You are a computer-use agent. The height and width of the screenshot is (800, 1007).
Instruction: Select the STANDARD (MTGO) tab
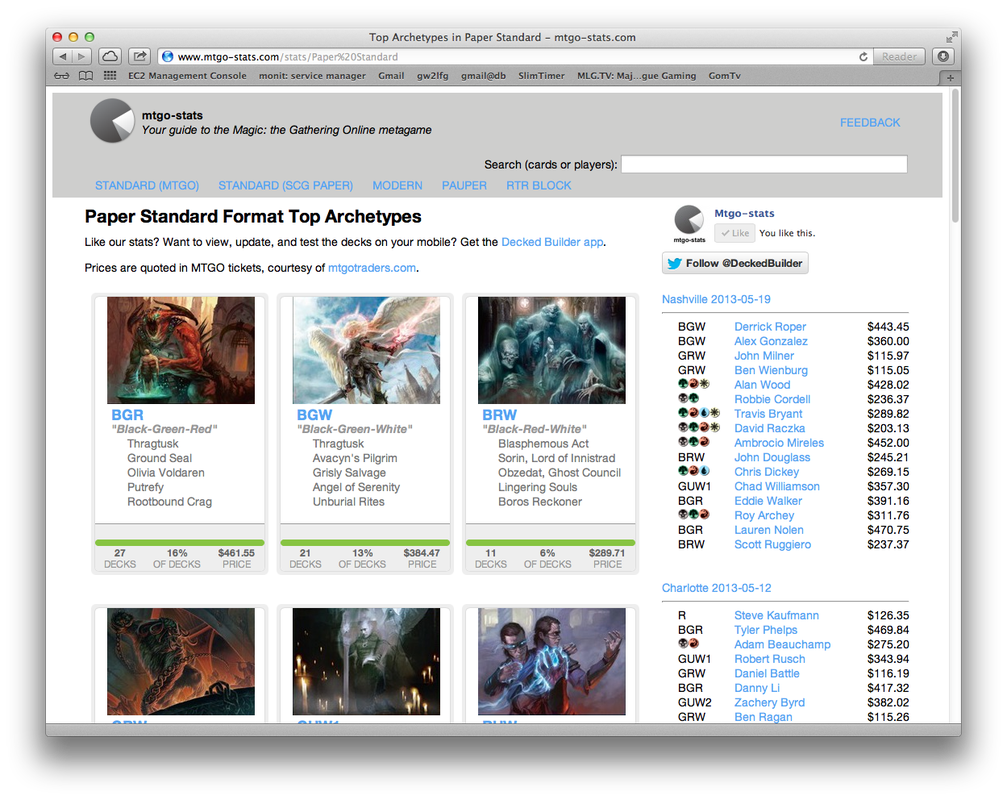[x=147, y=185]
